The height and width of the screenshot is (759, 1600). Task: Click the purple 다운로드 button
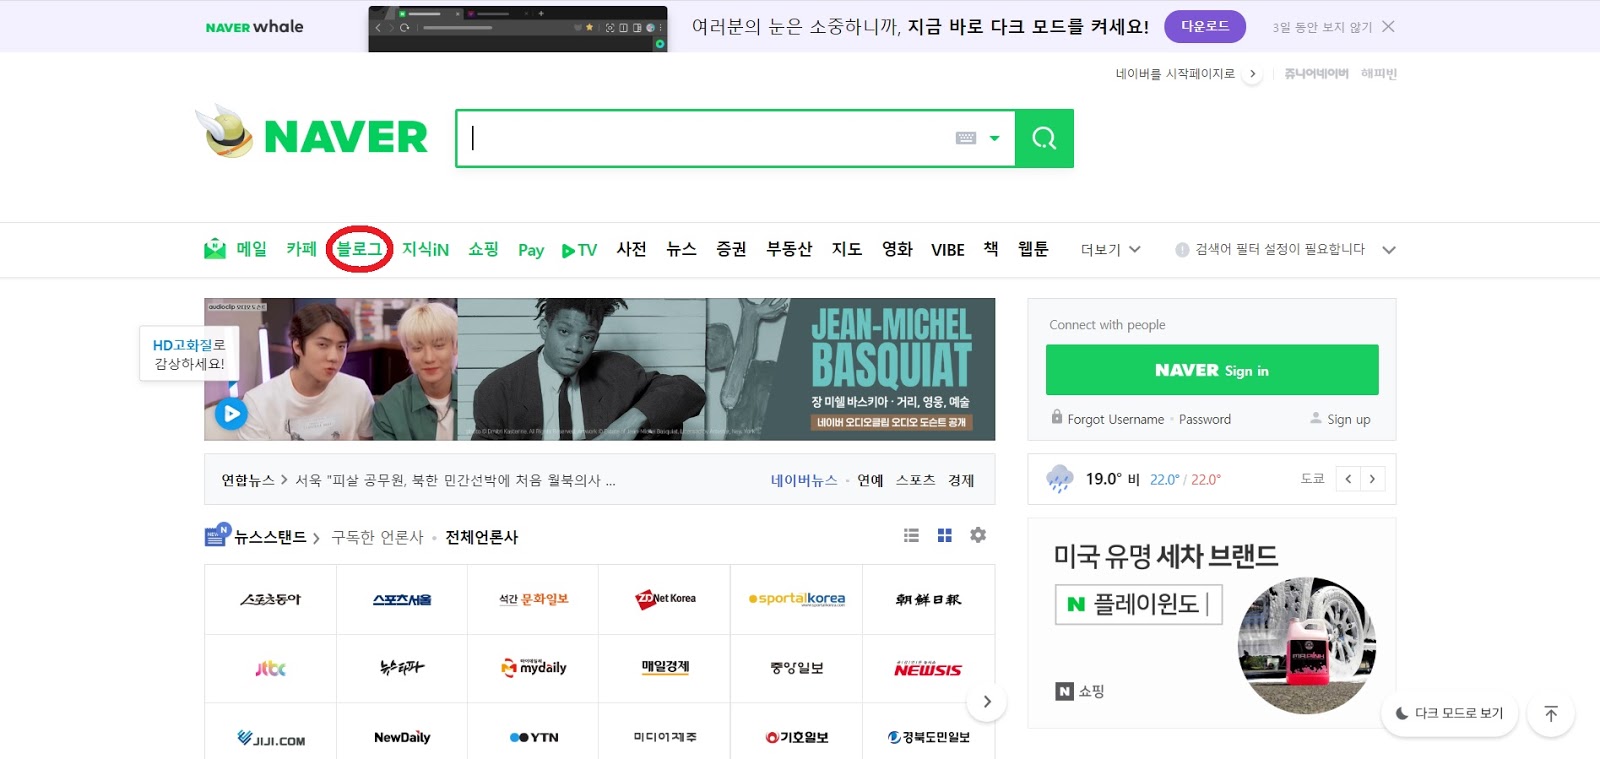click(1204, 26)
